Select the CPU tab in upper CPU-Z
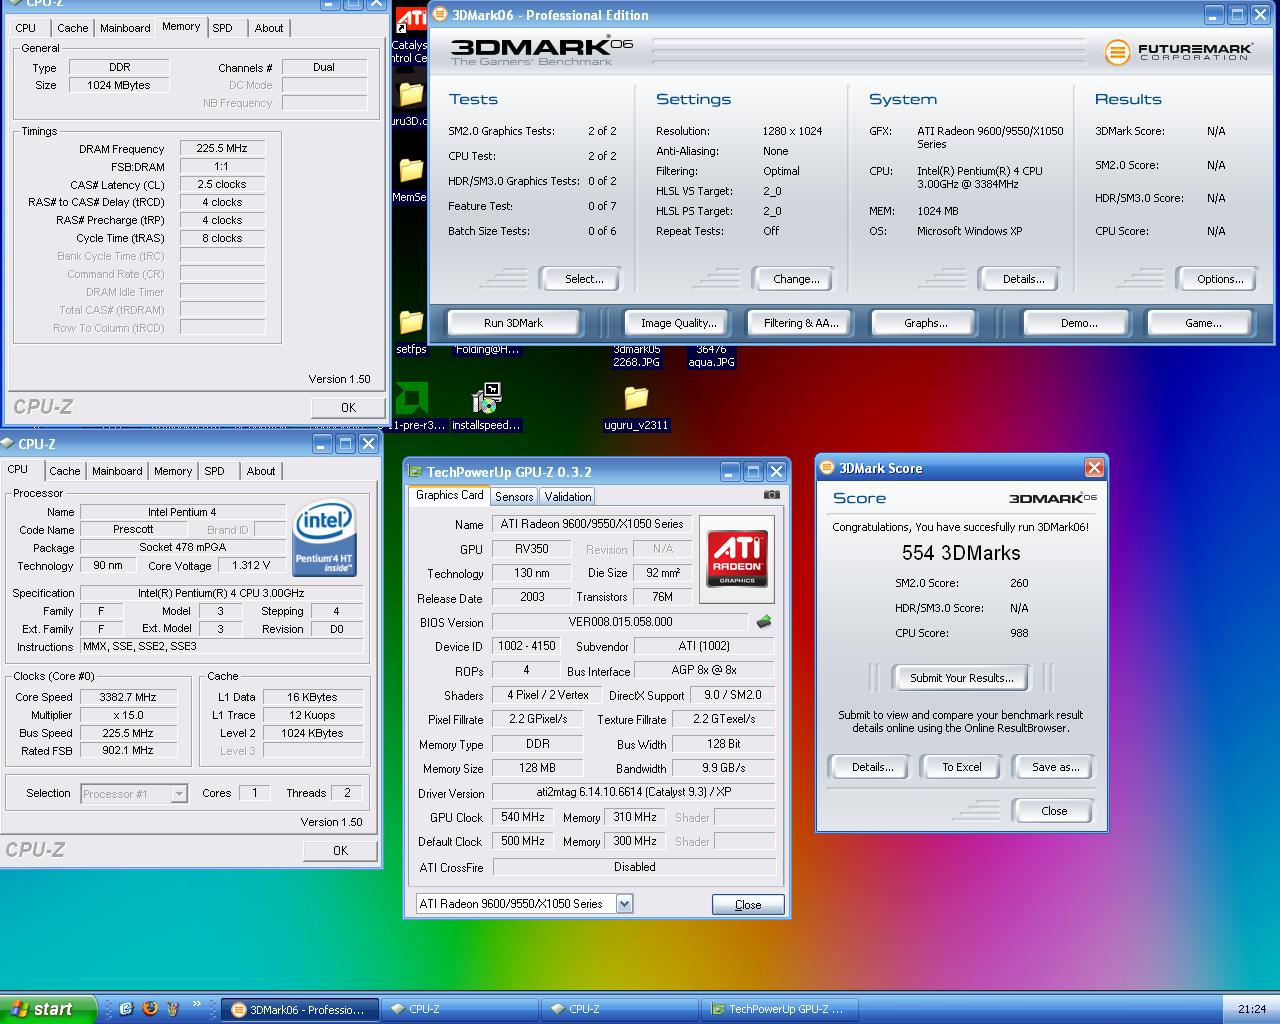This screenshot has height=1024, width=1280. [x=26, y=28]
